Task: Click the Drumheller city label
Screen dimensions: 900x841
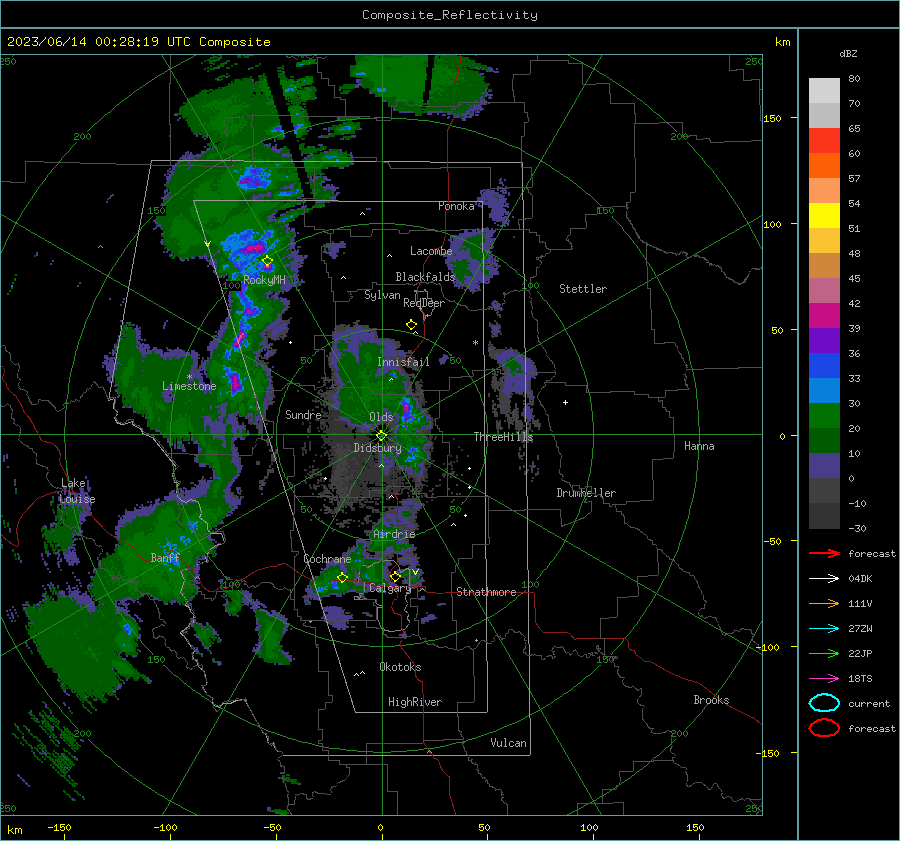Action: pyautogui.click(x=586, y=493)
